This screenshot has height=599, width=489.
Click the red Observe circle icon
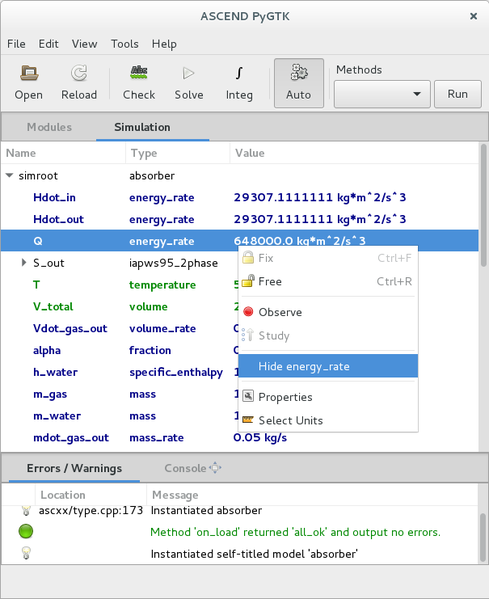248,312
